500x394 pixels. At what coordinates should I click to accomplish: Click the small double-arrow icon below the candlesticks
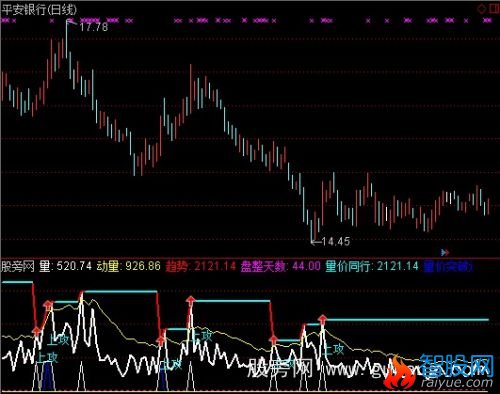pos(445,252)
